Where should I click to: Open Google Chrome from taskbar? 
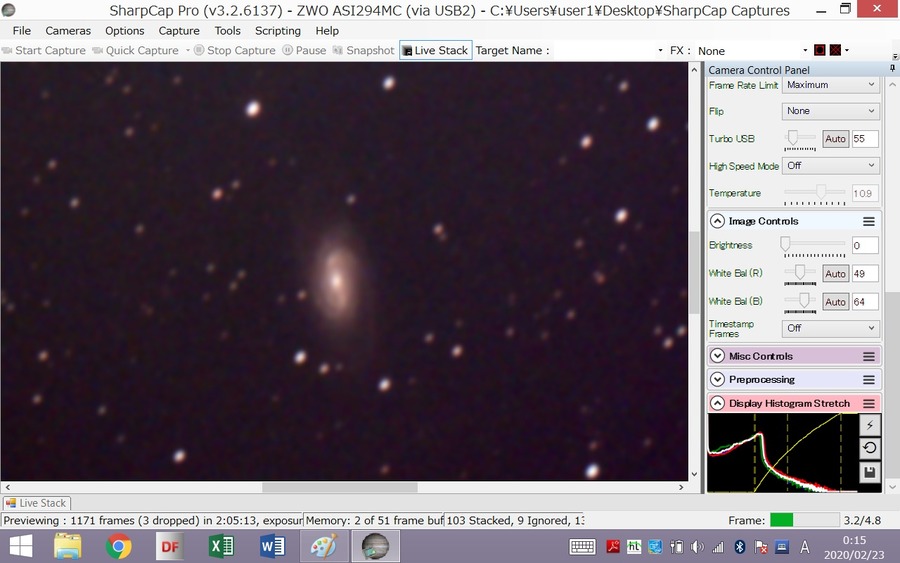pyautogui.click(x=118, y=546)
